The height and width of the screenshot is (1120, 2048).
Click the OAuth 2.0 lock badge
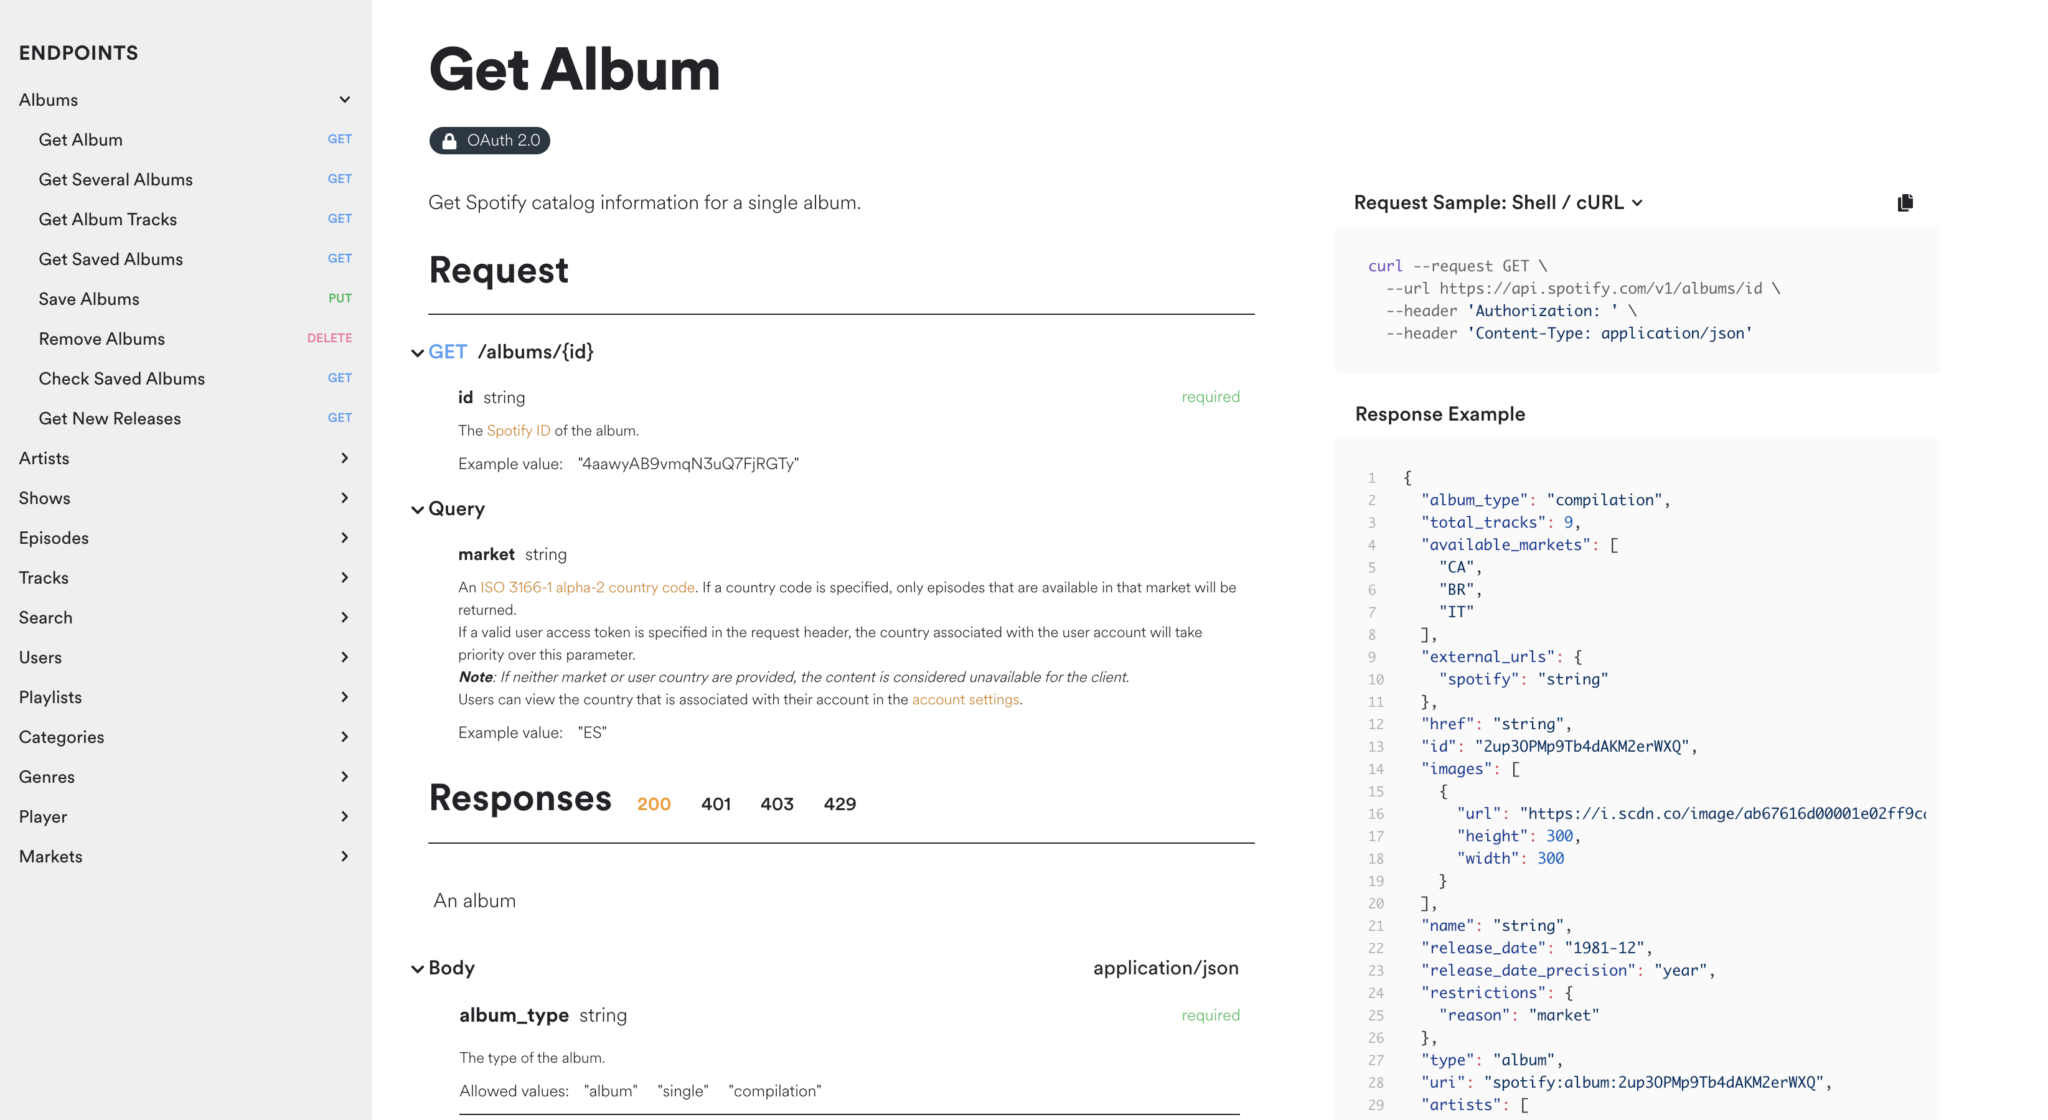489,141
